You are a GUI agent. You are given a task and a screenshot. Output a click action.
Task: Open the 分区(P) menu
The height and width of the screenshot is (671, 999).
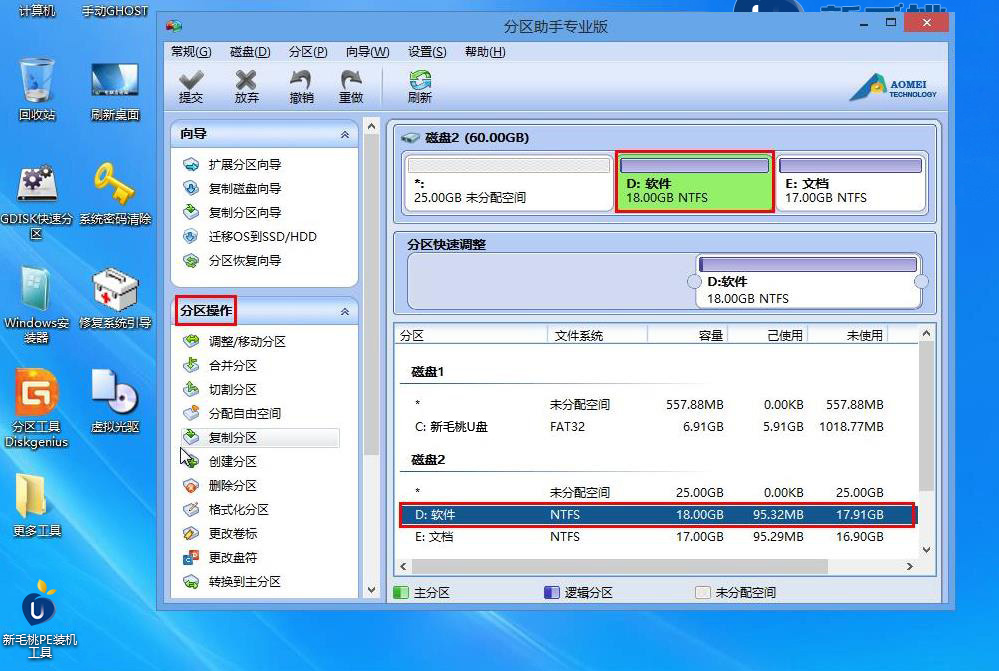click(308, 52)
